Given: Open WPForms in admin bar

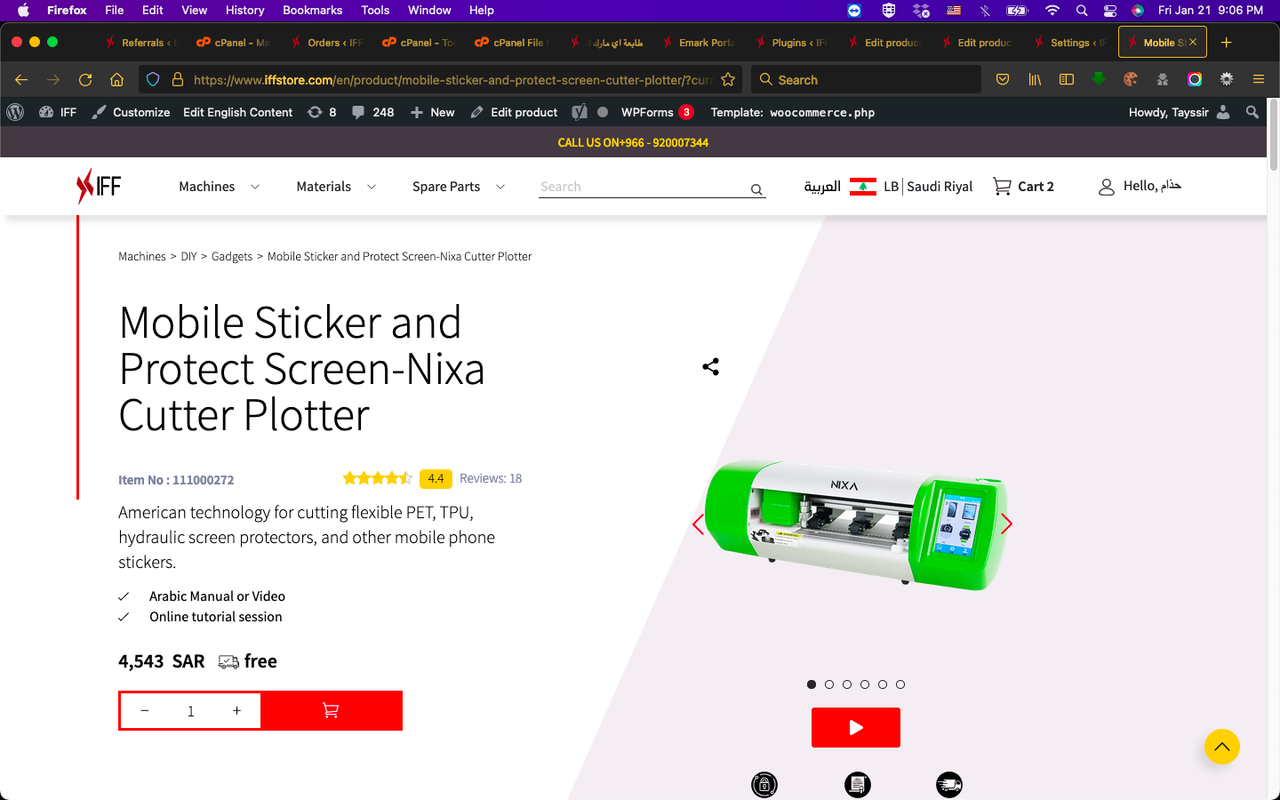Looking at the screenshot, I should [657, 112].
